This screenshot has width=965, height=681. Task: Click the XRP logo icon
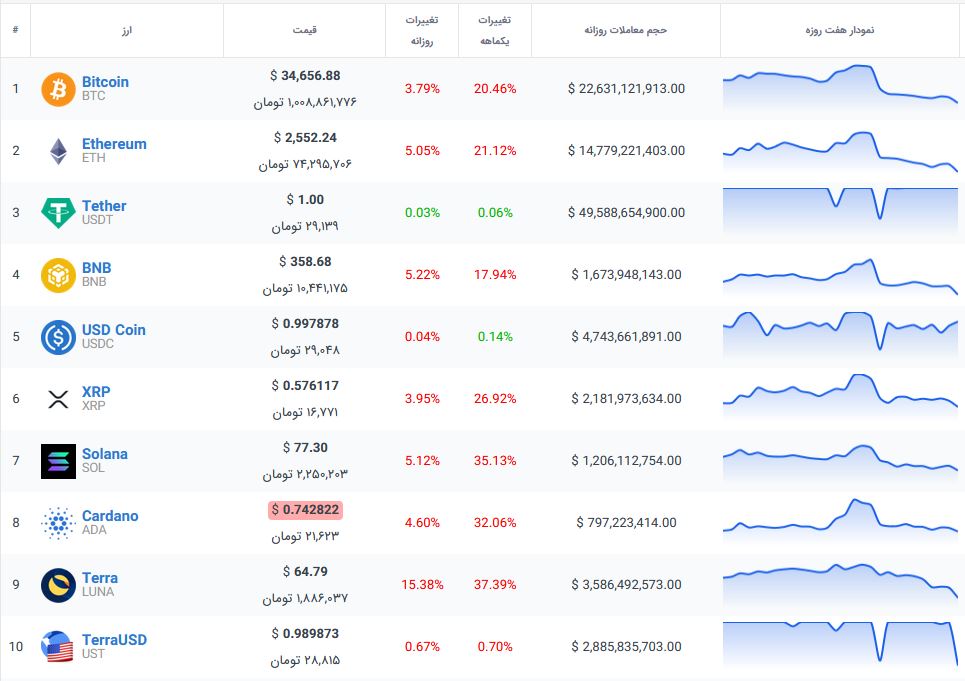coord(58,399)
